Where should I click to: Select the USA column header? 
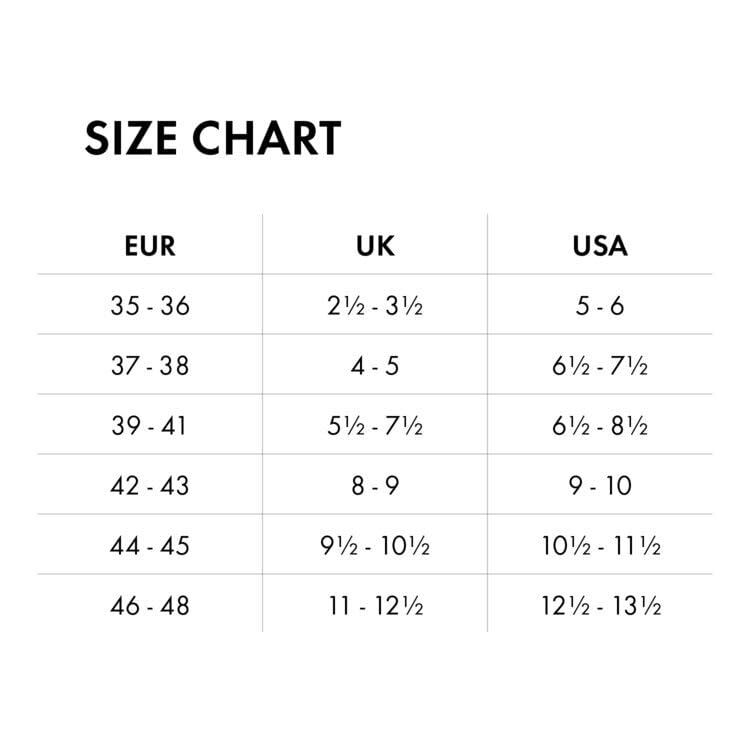600,245
